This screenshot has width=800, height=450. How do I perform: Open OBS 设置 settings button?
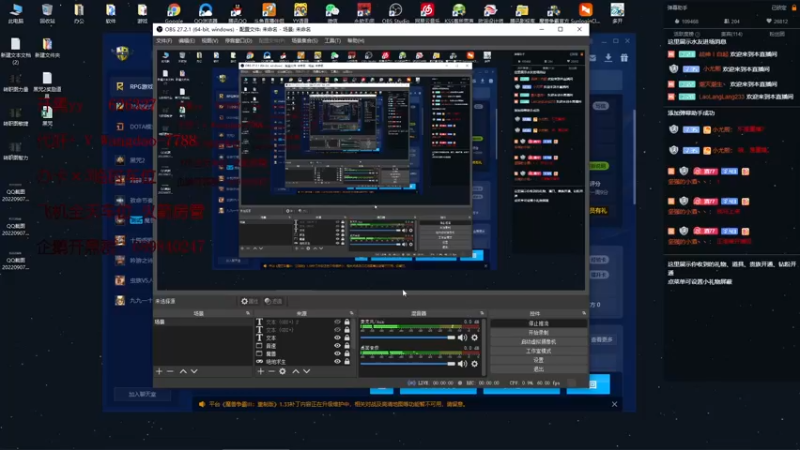point(538,360)
